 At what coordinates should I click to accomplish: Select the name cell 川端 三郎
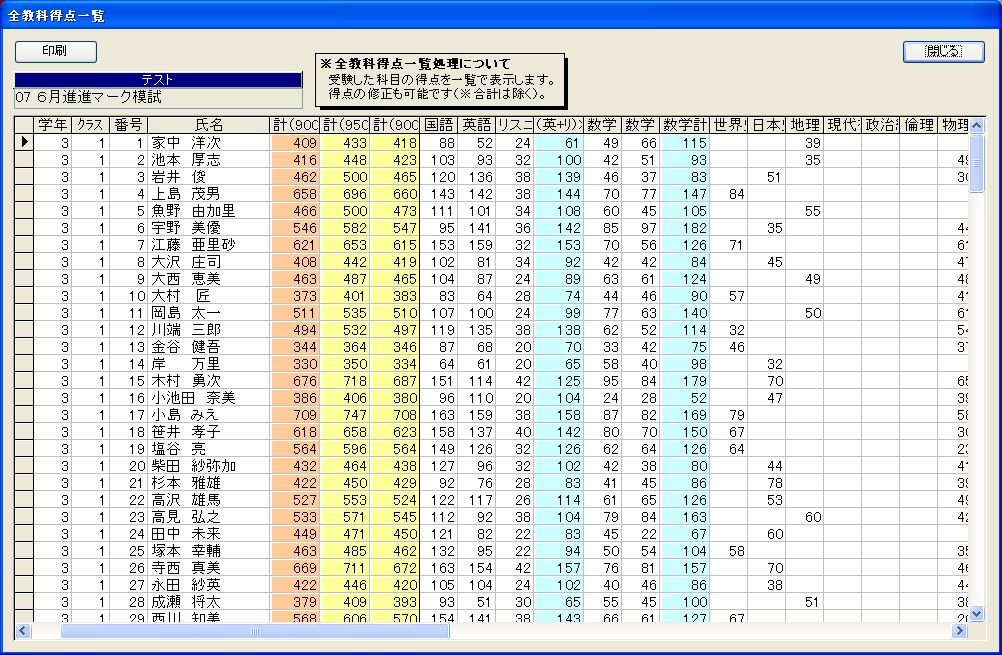coord(208,330)
